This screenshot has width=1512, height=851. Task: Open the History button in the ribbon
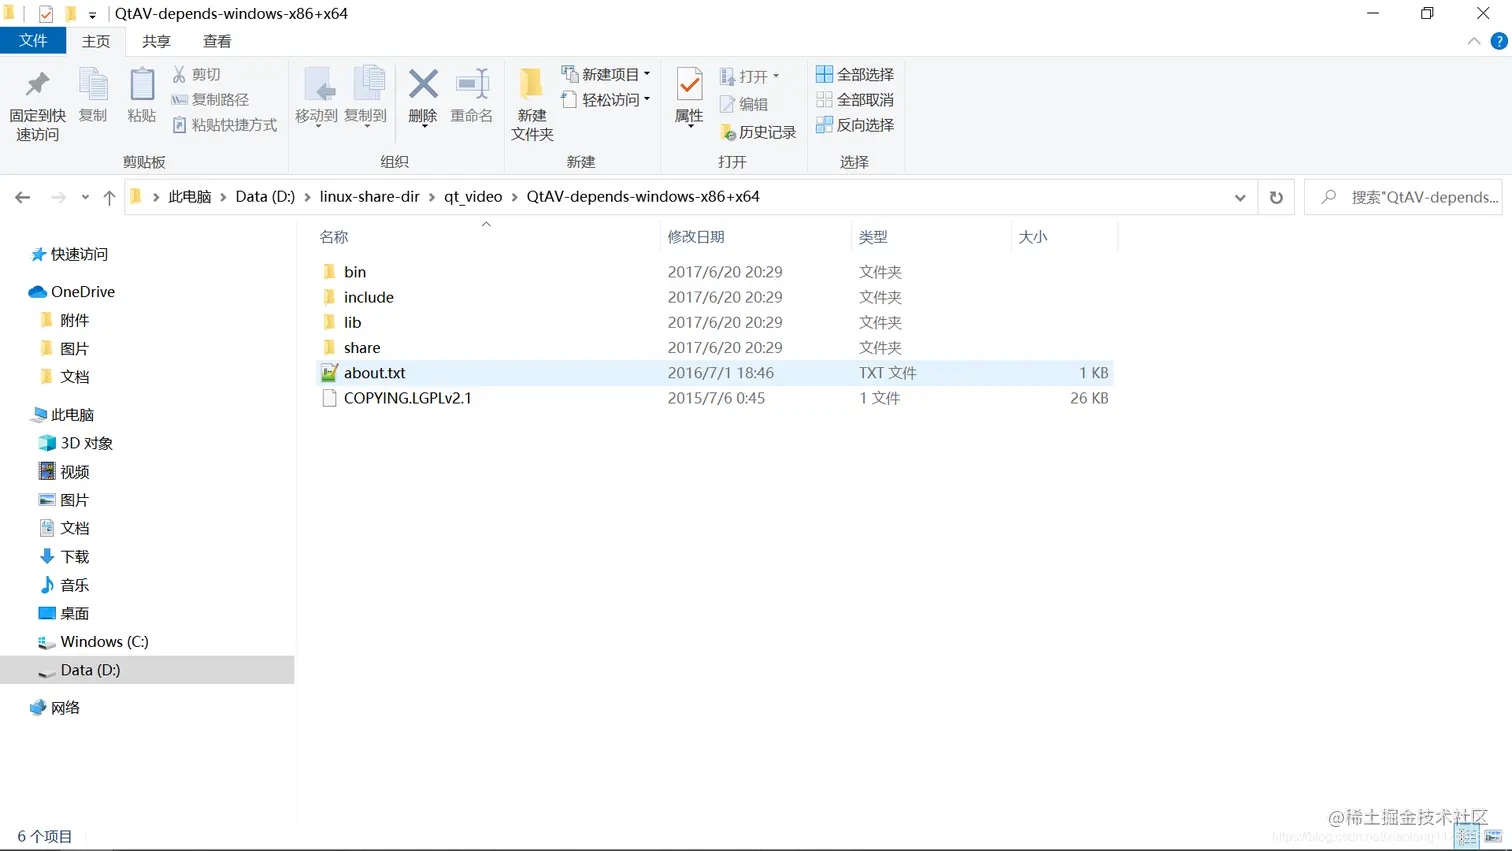click(x=758, y=132)
